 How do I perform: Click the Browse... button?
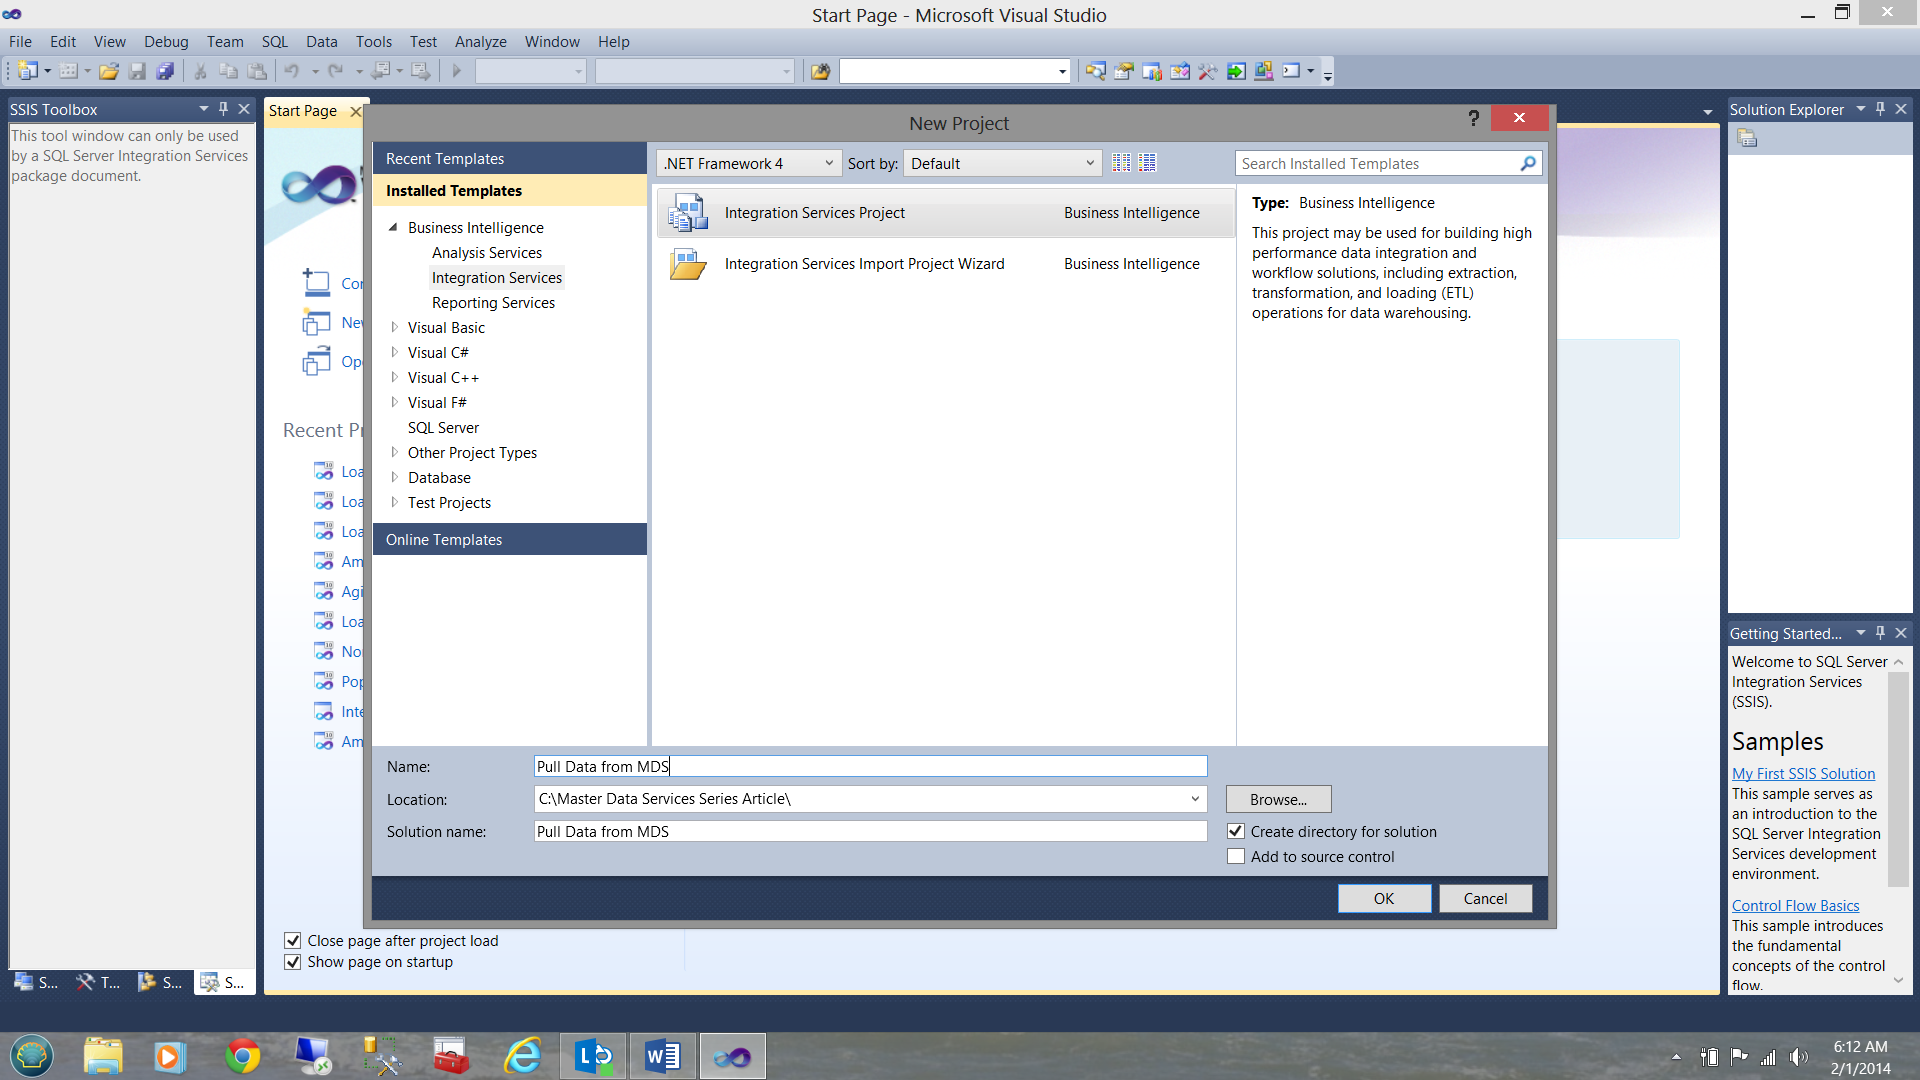click(x=1278, y=799)
